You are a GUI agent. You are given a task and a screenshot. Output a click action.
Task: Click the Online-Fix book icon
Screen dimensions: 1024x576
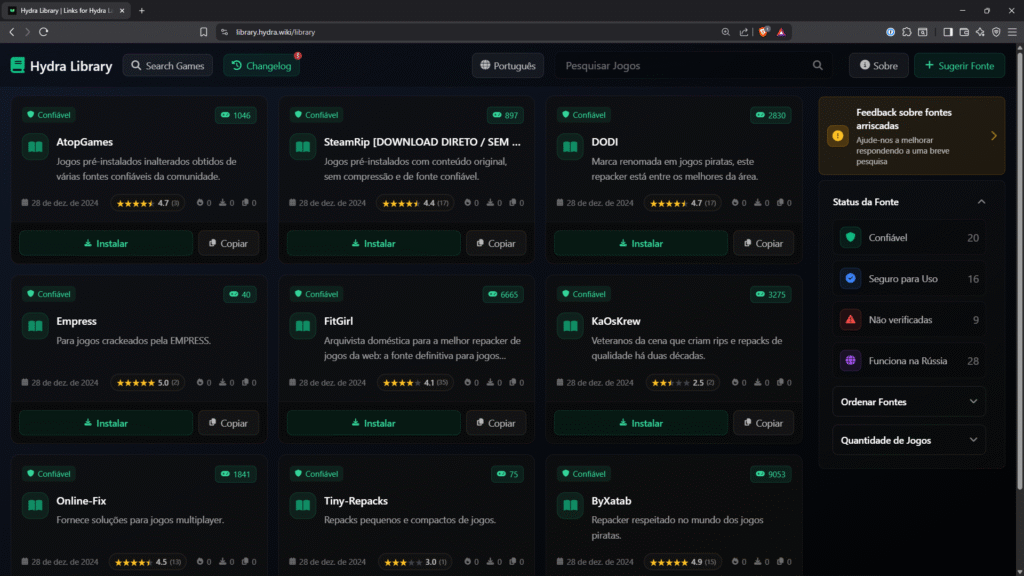pos(35,505)
